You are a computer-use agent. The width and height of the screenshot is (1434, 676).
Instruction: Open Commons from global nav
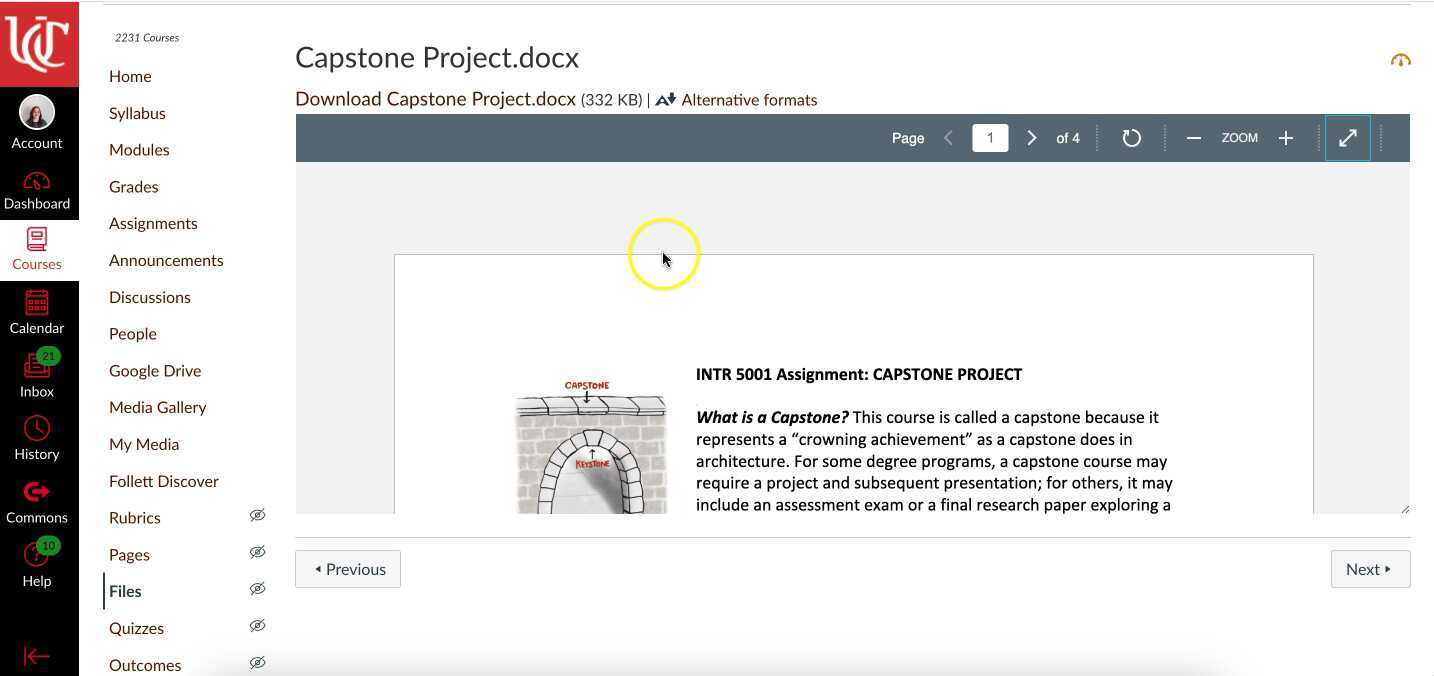37,502
